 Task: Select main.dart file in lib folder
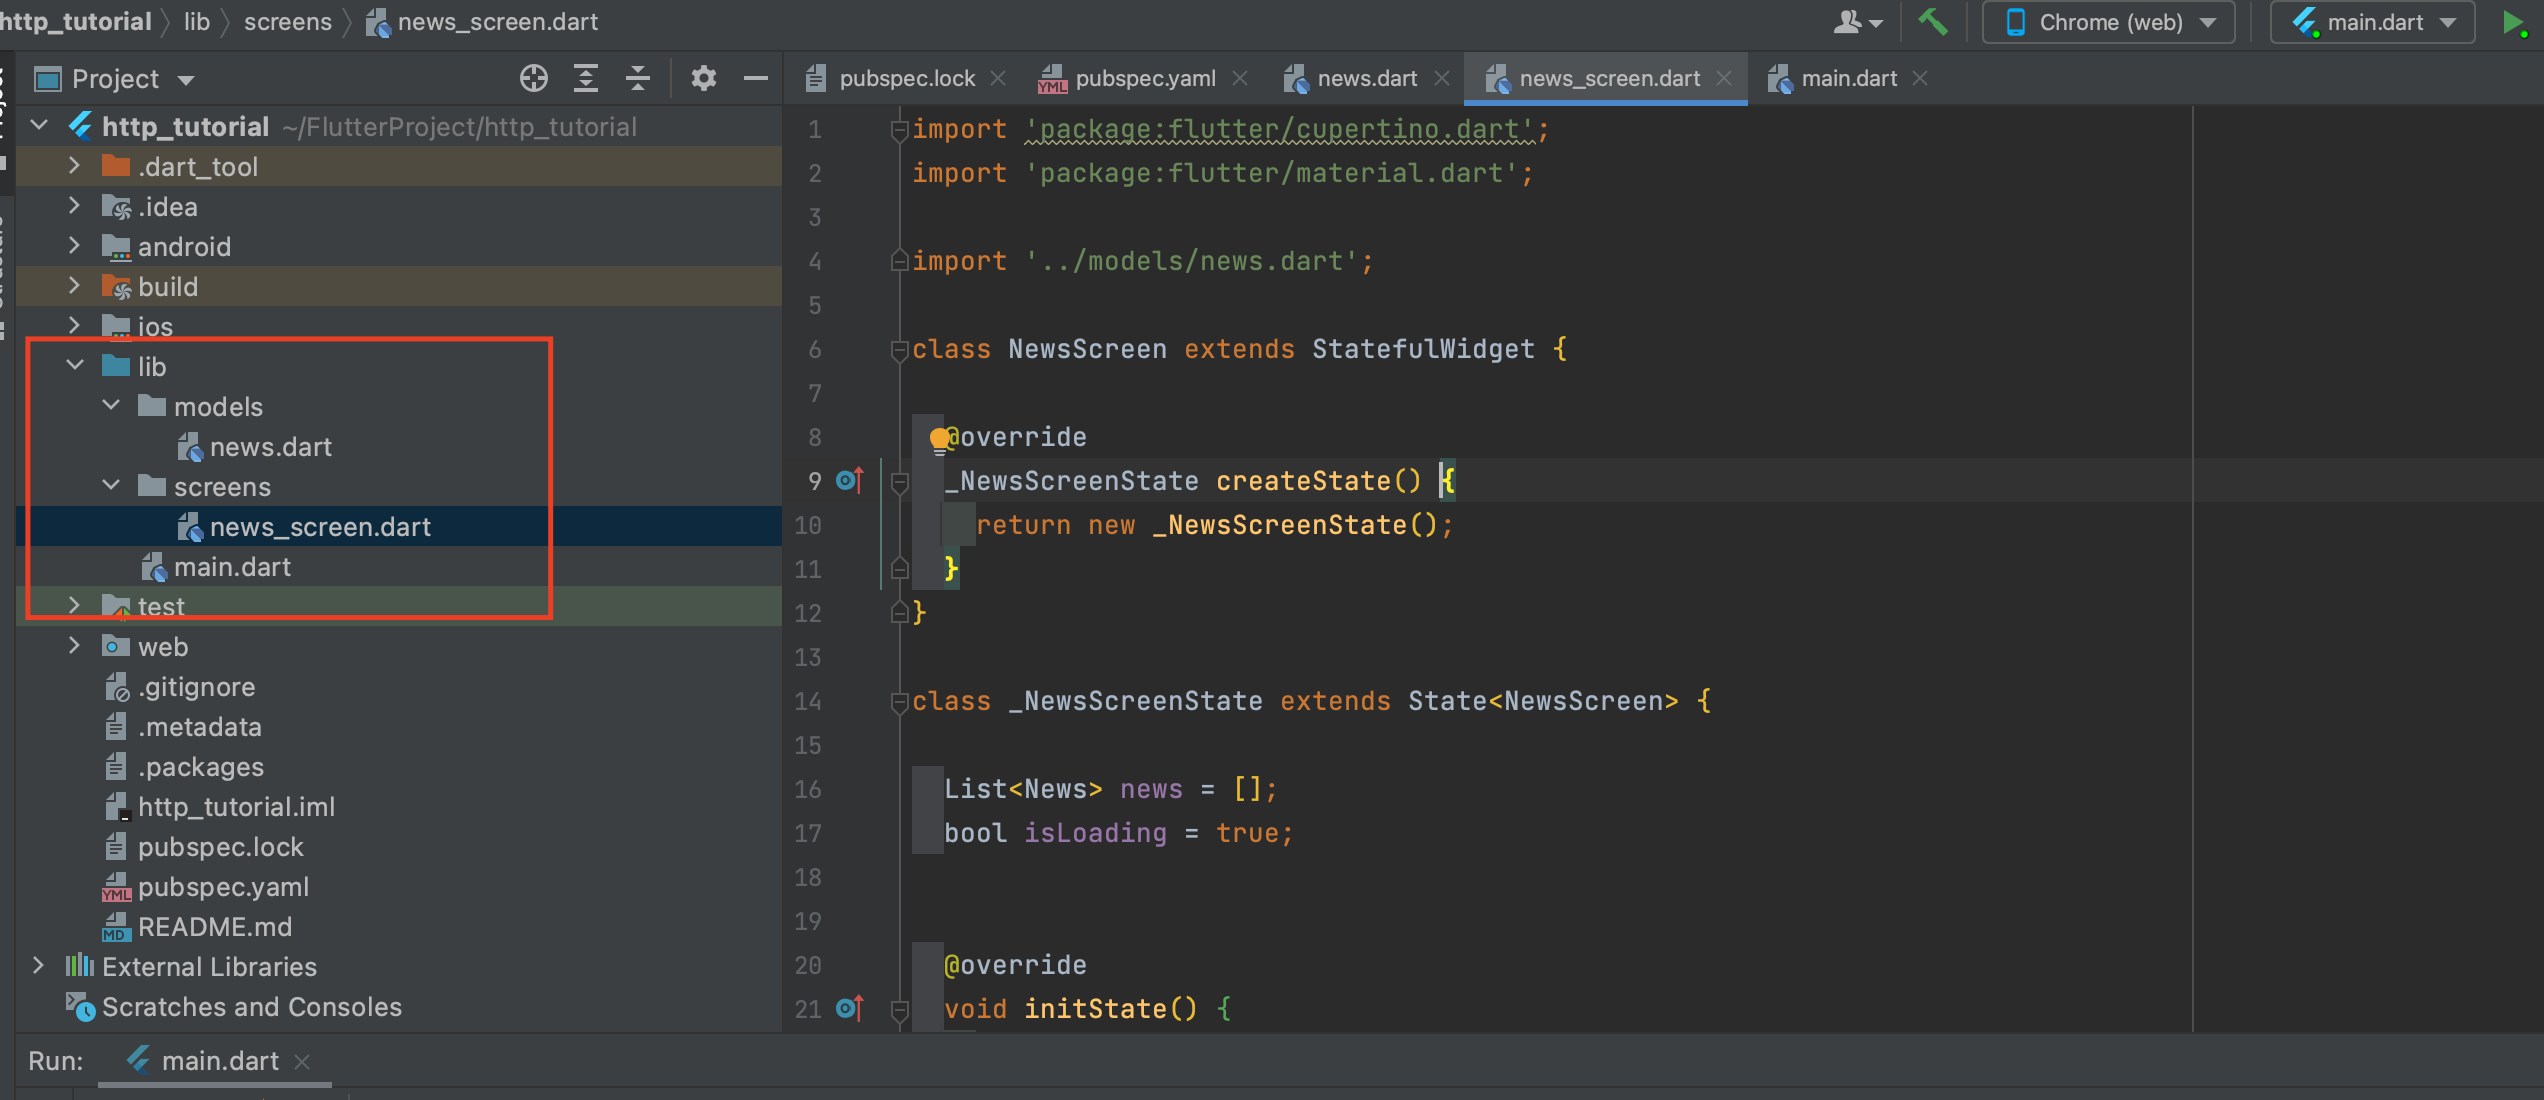(x=232, y=567)
